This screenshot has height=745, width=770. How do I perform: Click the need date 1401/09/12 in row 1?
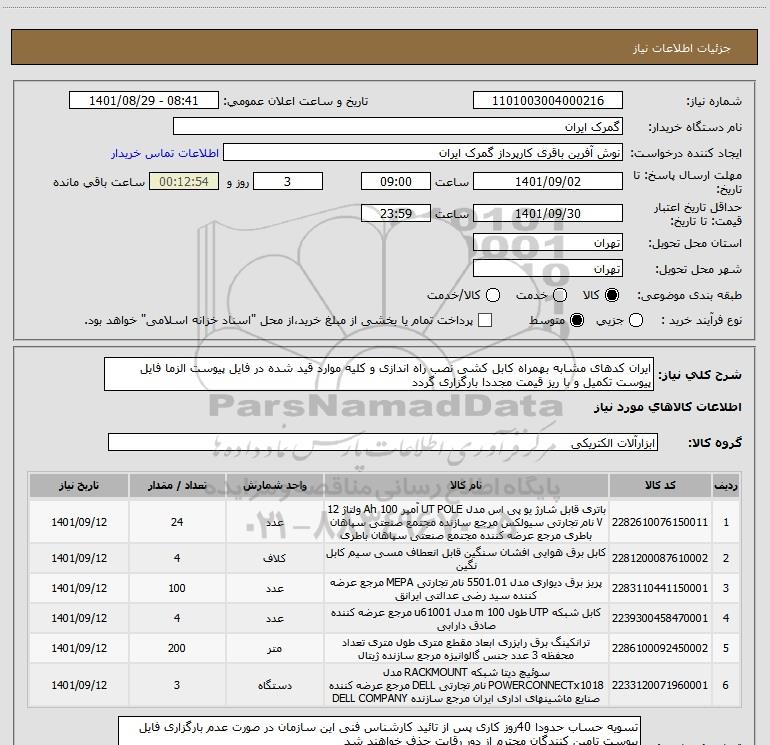(79, 522)
